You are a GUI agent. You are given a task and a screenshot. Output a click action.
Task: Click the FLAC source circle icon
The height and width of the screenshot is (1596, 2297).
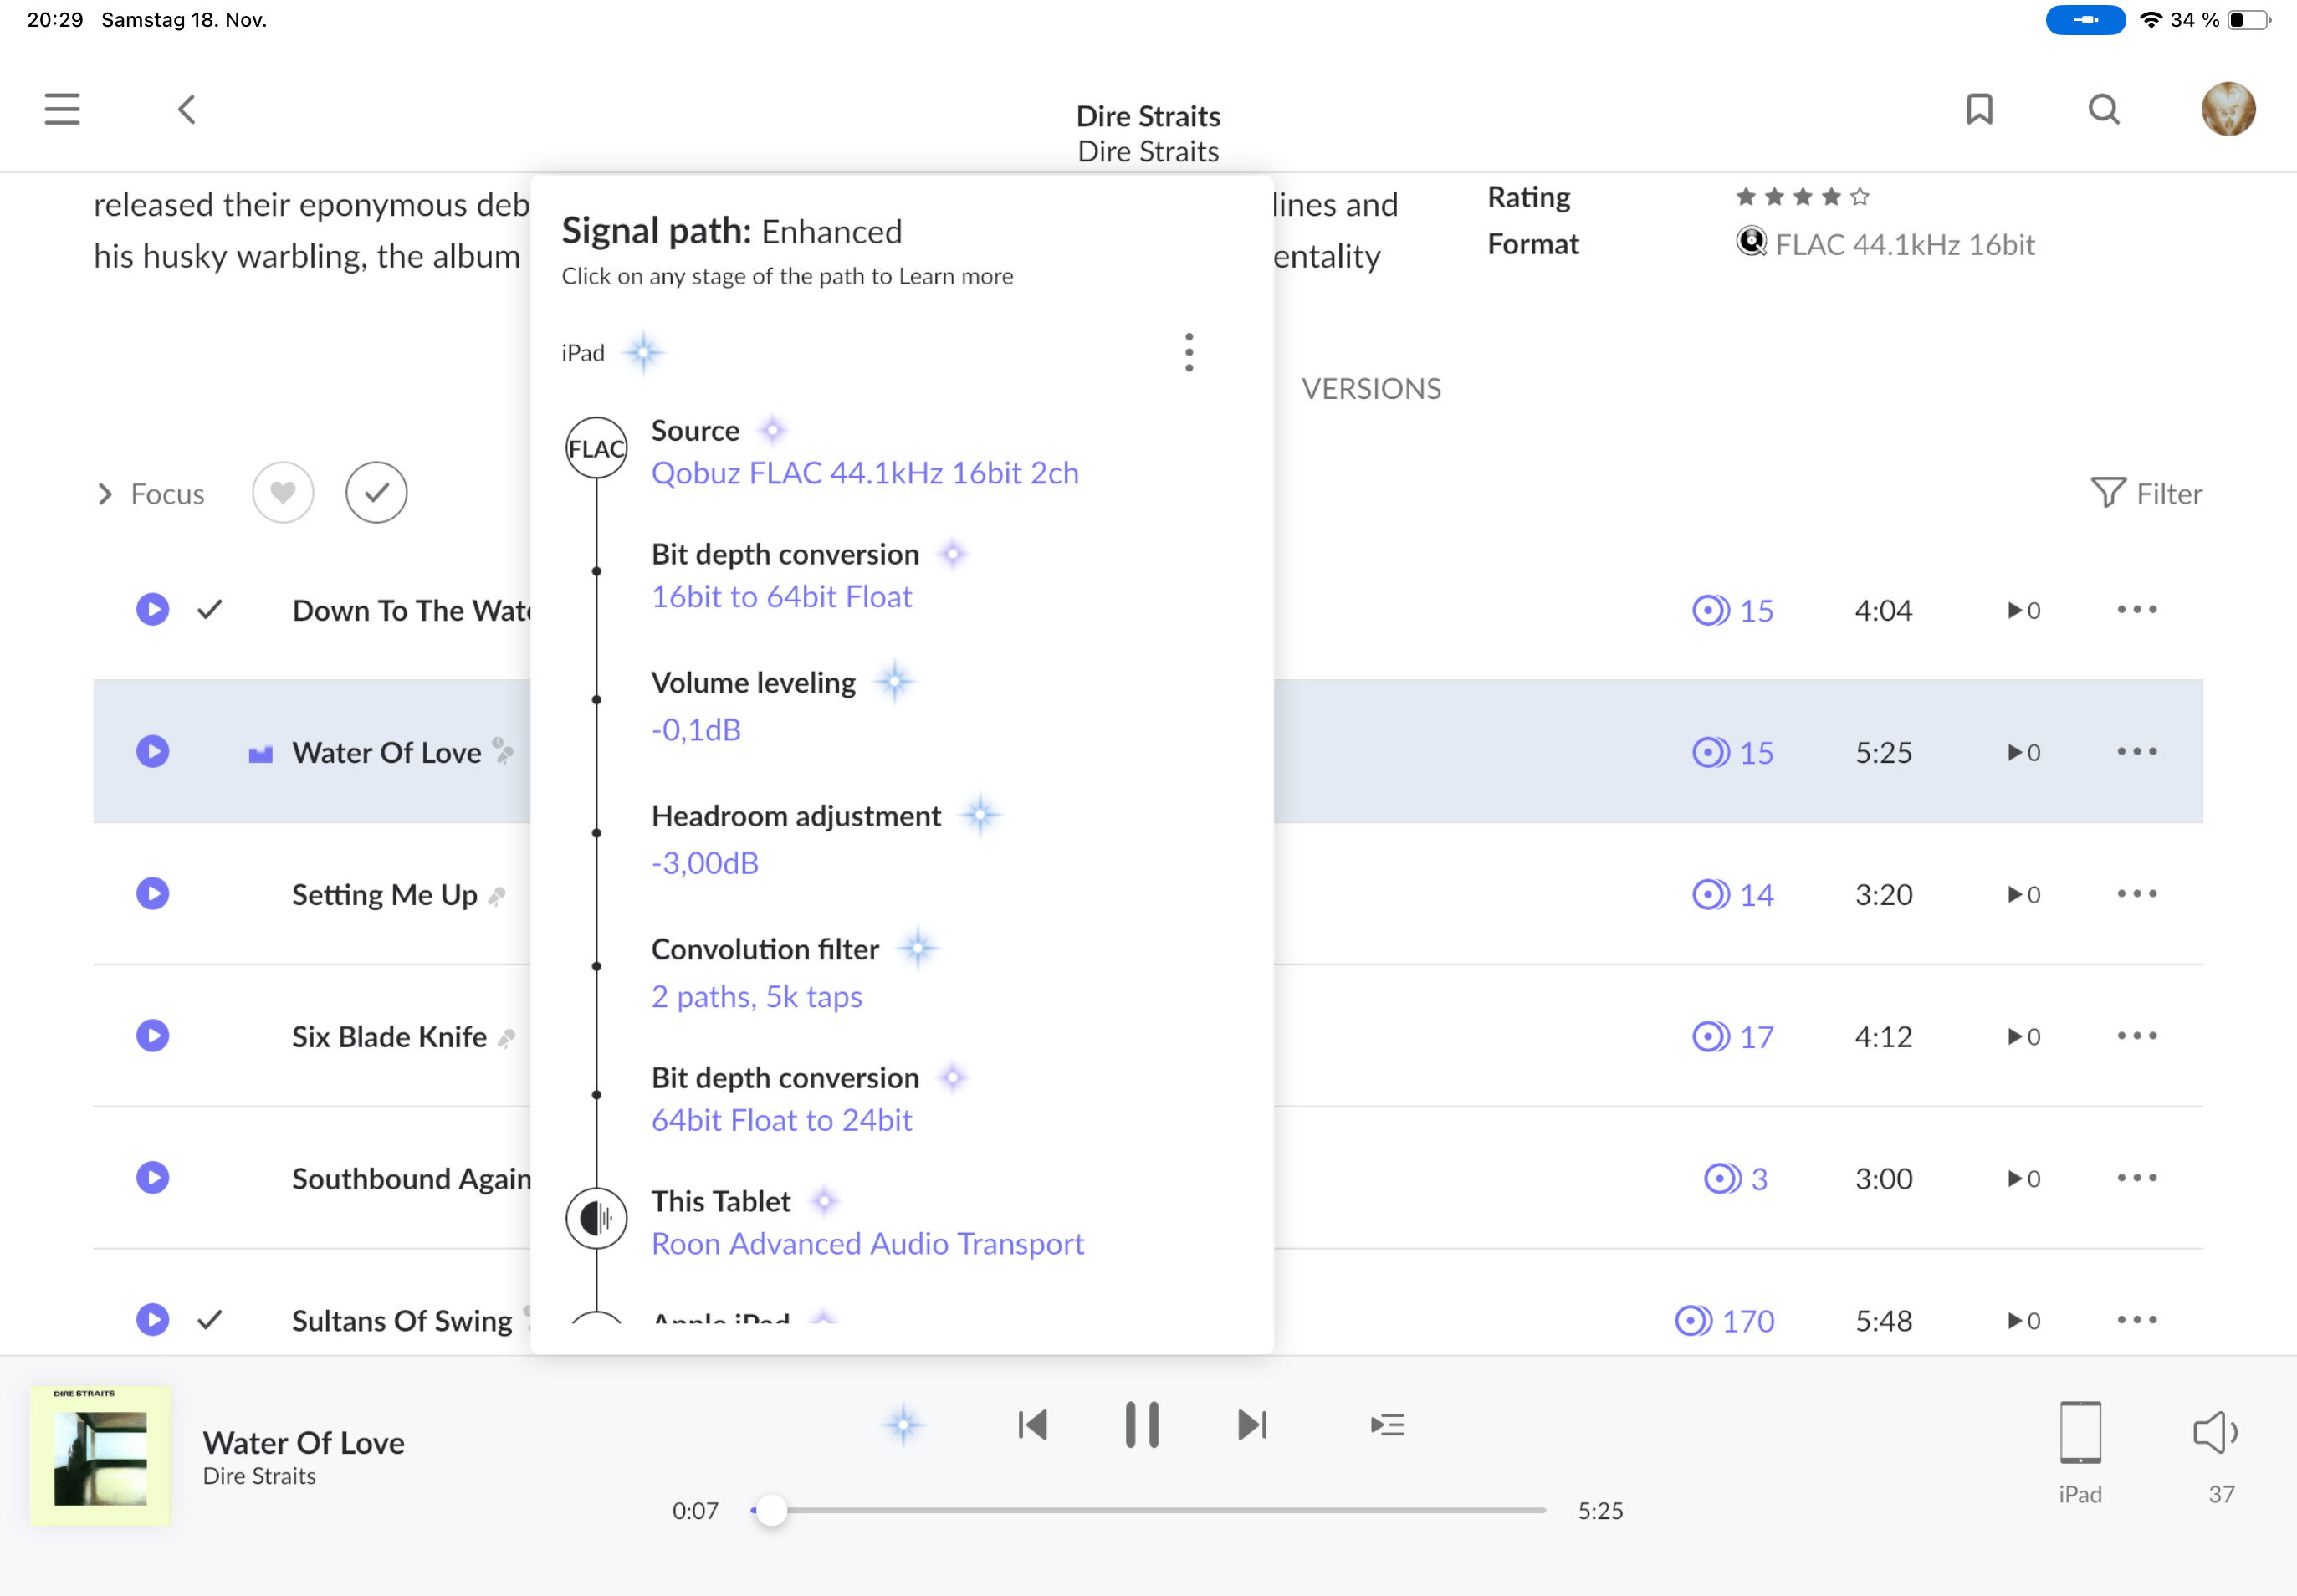click(x=596, y=448)
